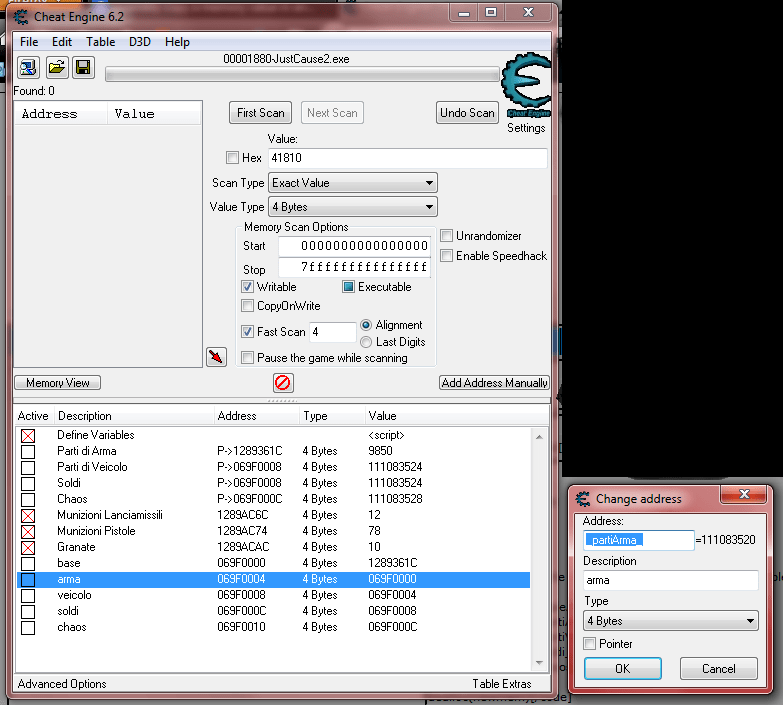Viewport: 783px width, 705px height.
Task: Click the scan Value input field
Action: point(408,158)
